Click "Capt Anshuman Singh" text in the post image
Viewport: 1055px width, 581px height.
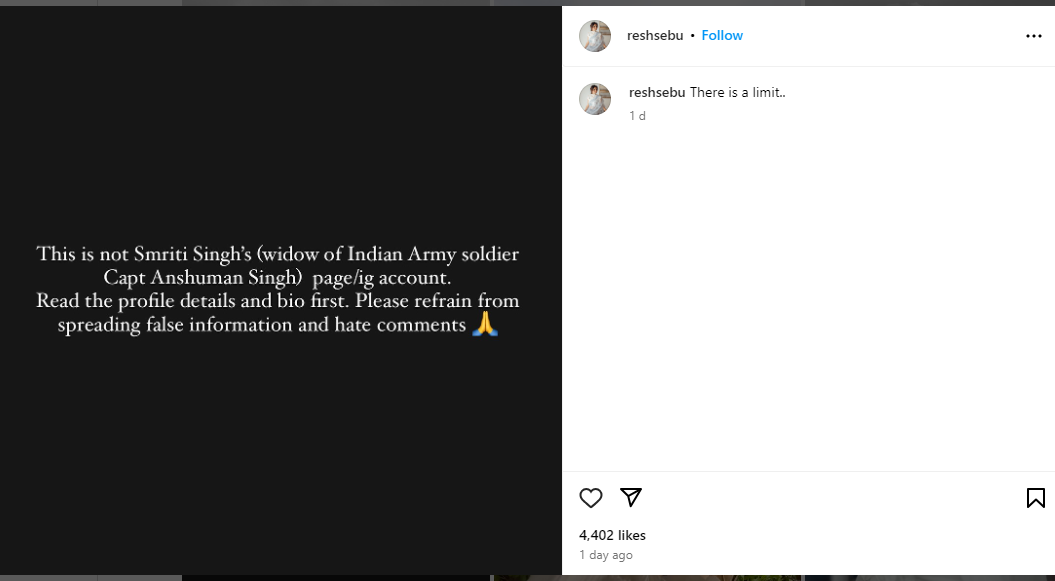coord(203,277)
